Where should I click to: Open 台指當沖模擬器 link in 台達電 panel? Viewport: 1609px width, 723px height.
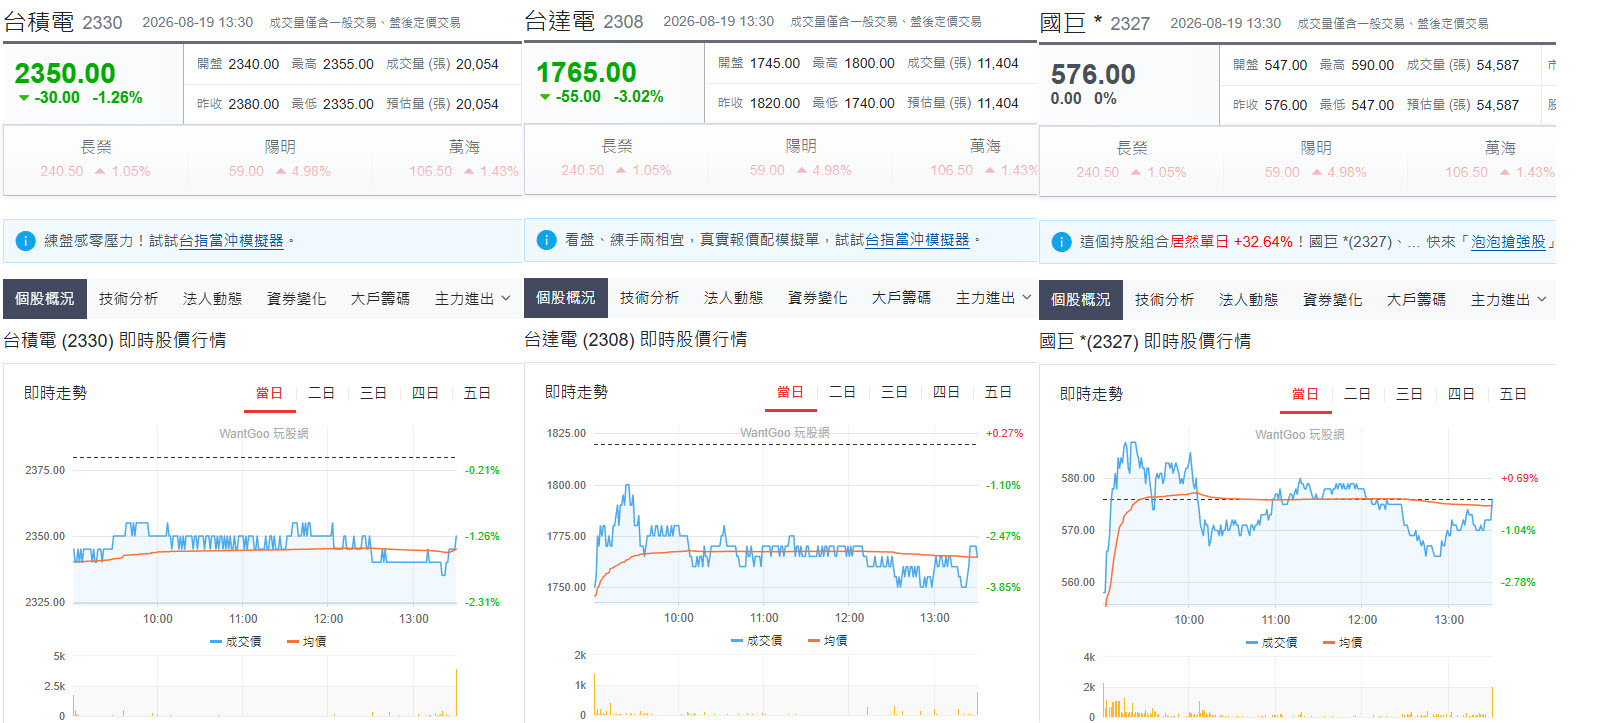click(917, 240)
